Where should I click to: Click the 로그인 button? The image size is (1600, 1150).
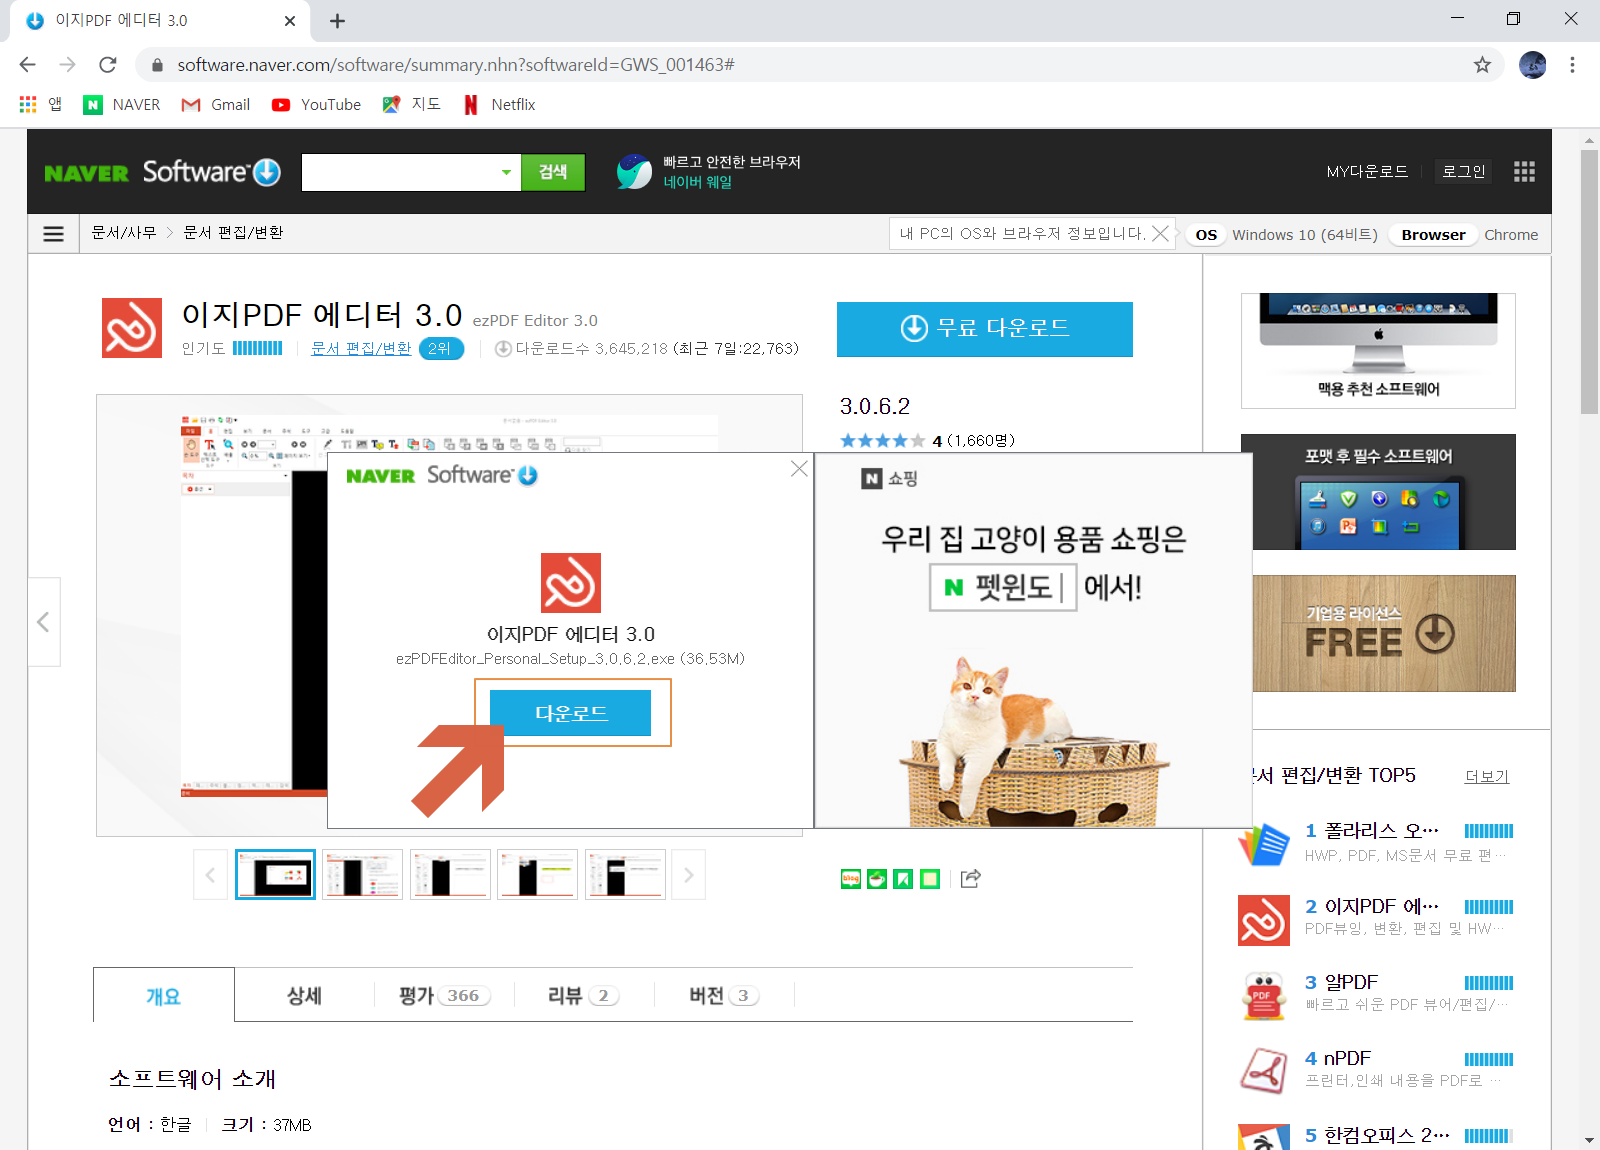coord(1463,172)
